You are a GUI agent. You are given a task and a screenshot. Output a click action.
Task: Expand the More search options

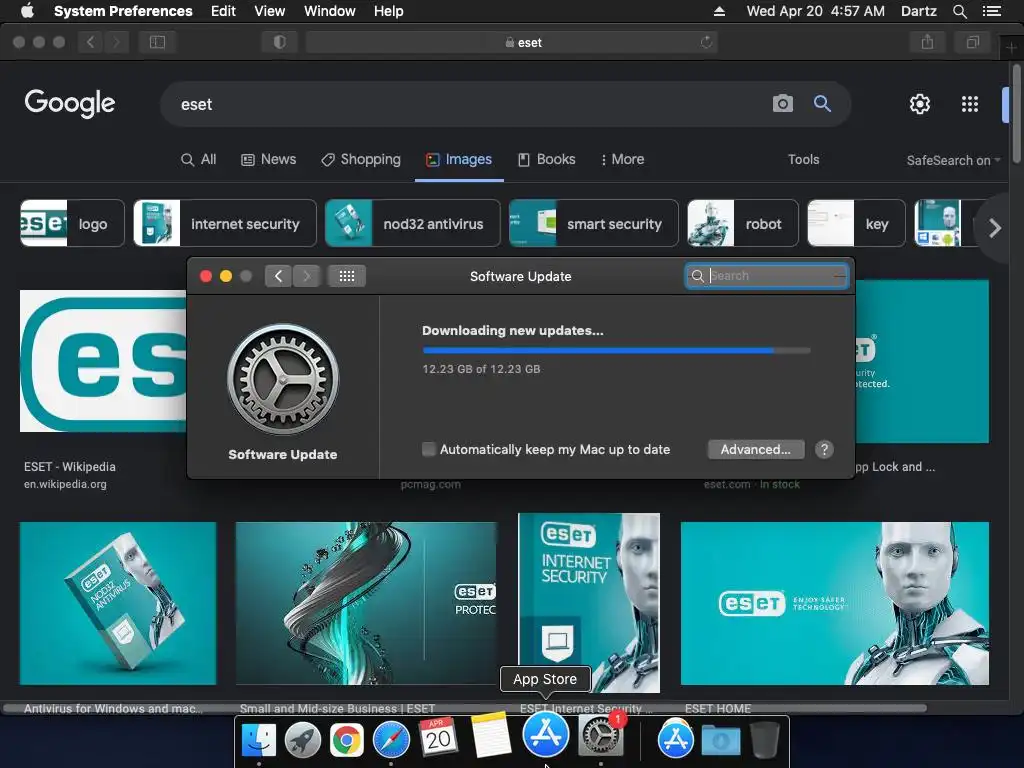click(x=622, y=159)
